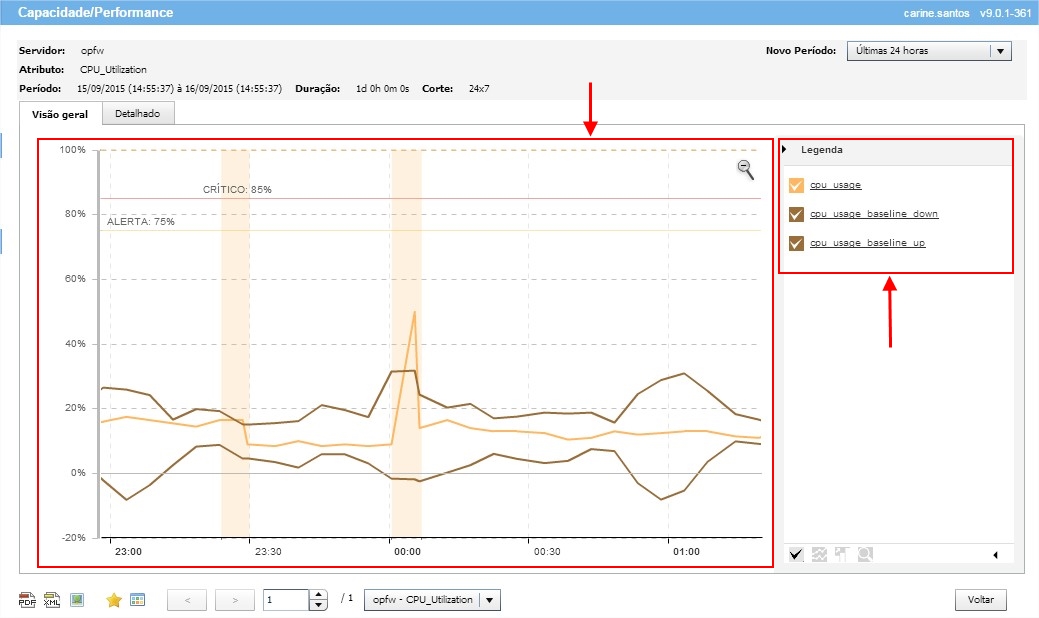The width and height of the screenshot is (1039, 618).
Task: Toggle the cpu_usage series checkbox
Action: [x=796, y=185]
